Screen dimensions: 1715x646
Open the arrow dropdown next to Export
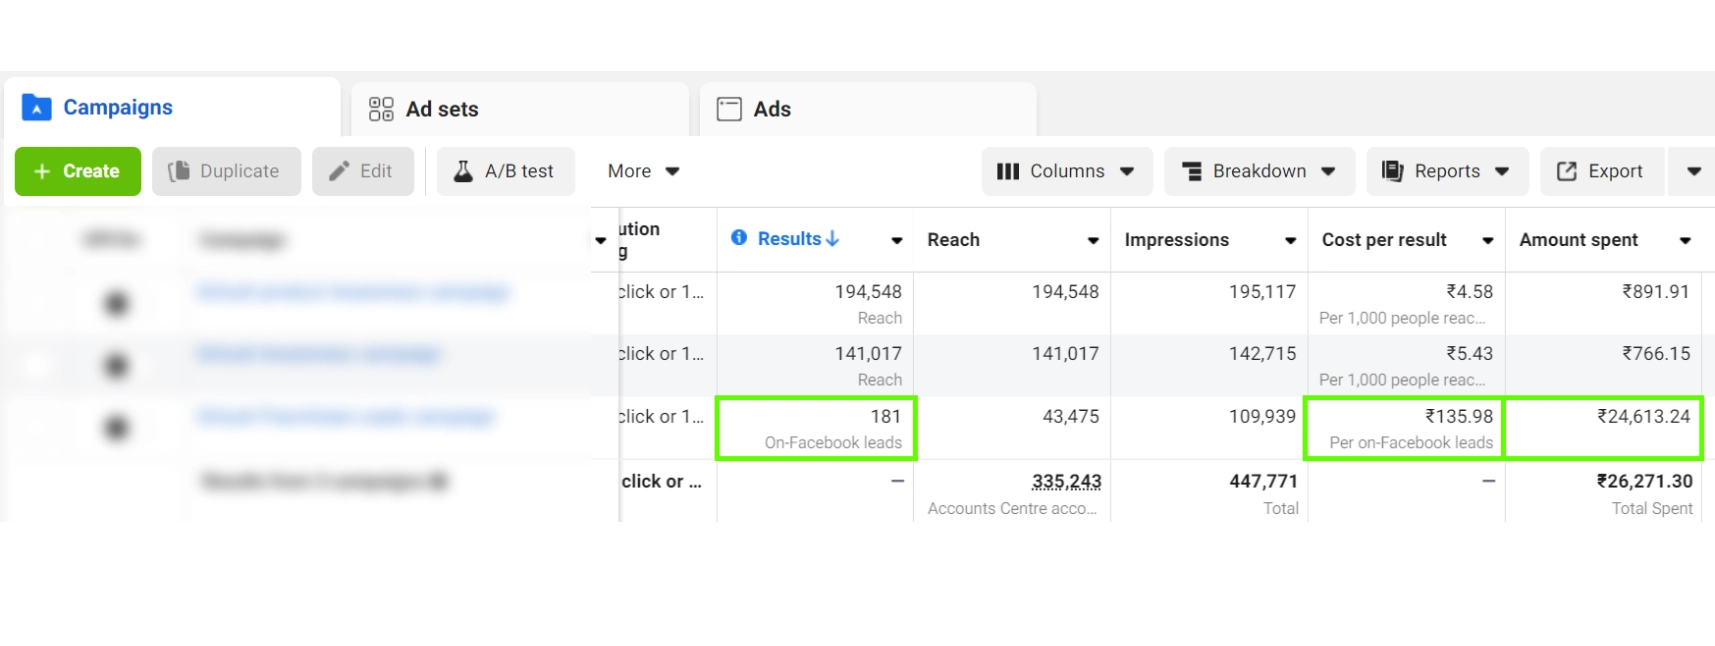tap(1693, 171)
